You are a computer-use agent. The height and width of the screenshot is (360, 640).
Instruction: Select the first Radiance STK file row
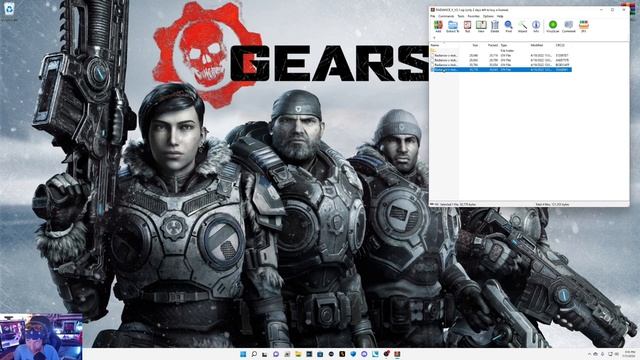pos(501,55)
